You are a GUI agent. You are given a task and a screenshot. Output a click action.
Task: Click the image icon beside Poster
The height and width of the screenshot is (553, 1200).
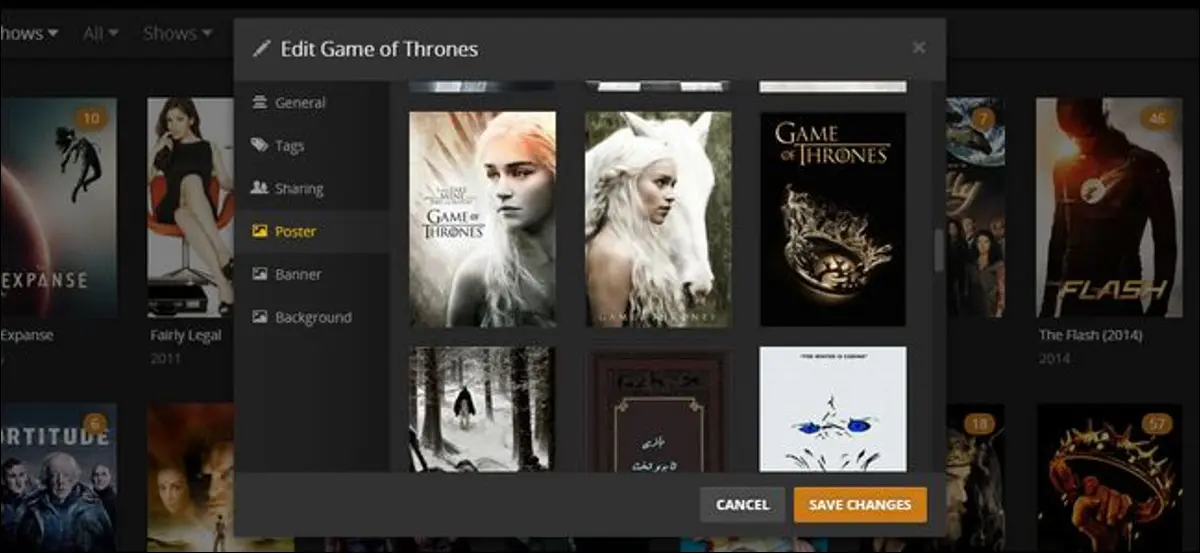(x=259, y=231)
